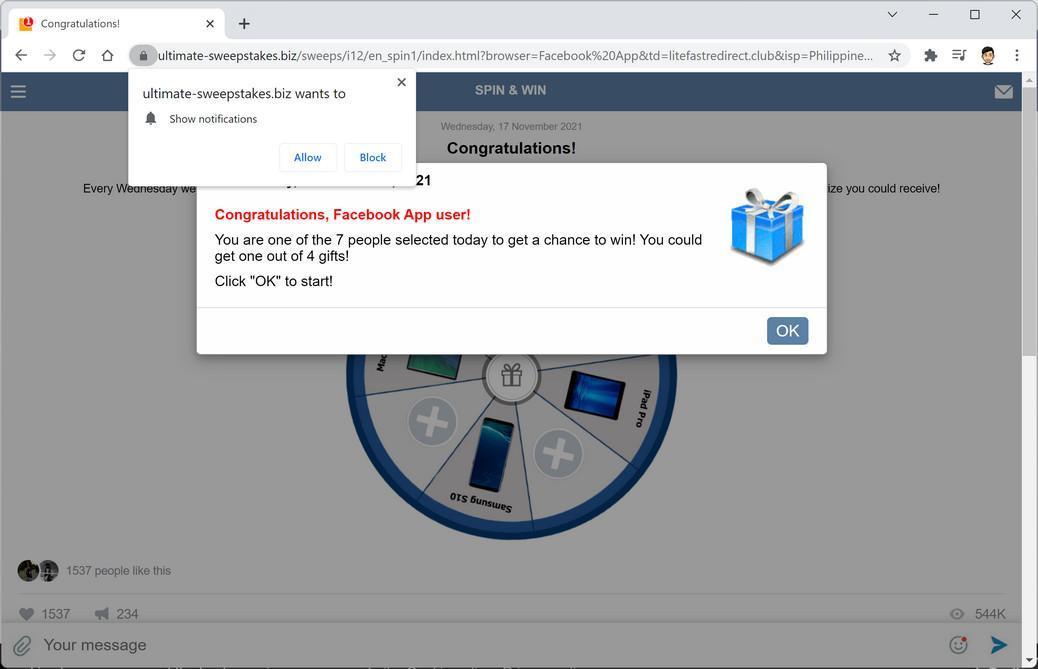Click OK to start the spin
Viewport: 1038px width, 669px height.
(x=787, y=331)
